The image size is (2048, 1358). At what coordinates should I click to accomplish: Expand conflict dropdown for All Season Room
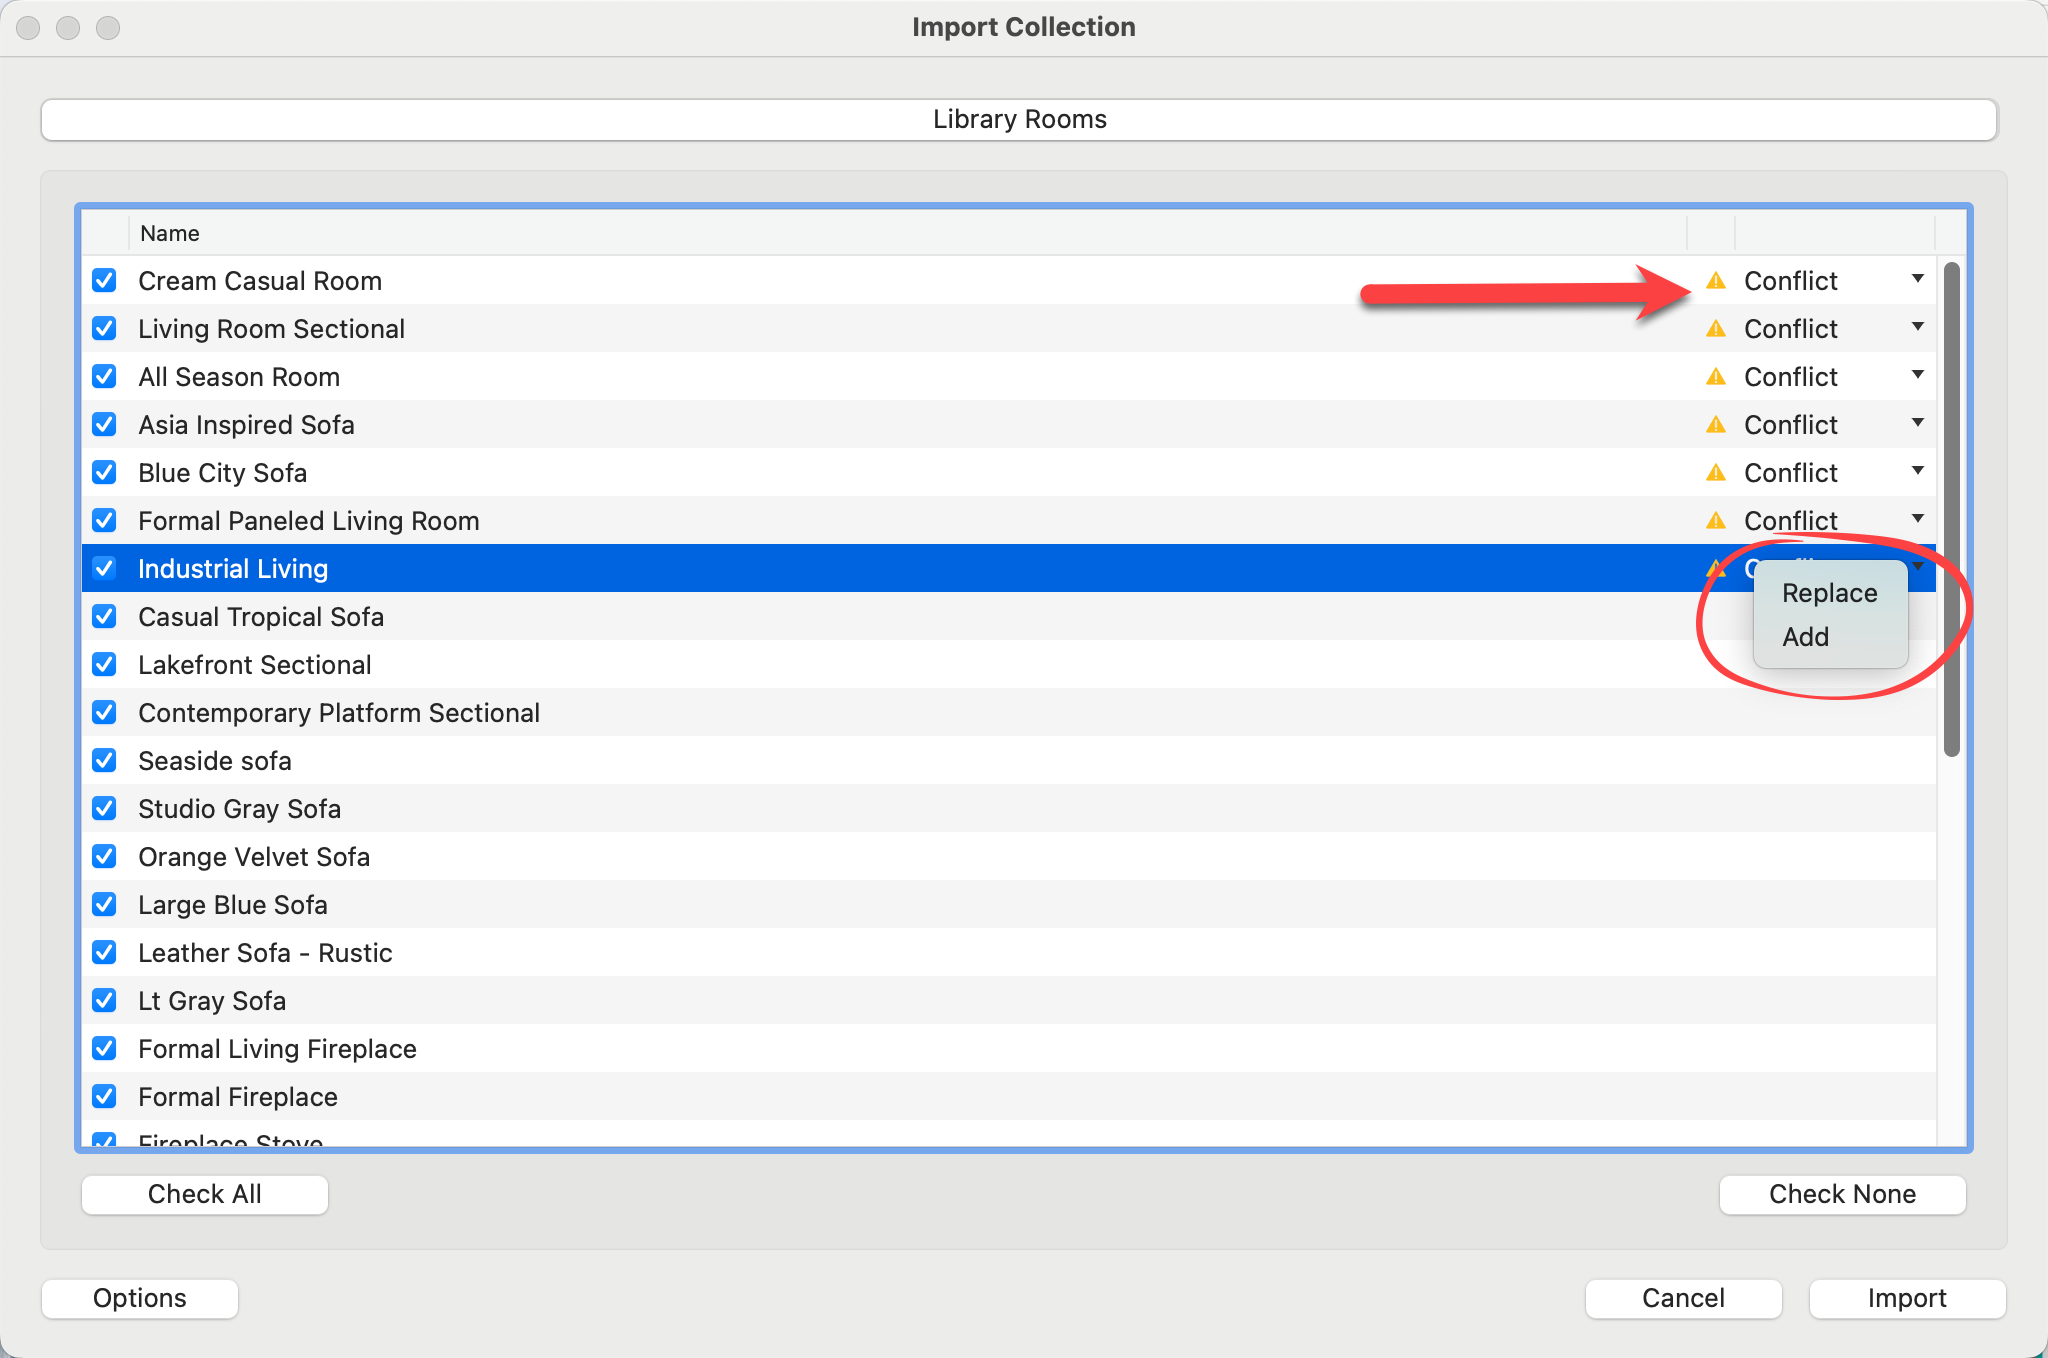click(x=1917, y=376)
